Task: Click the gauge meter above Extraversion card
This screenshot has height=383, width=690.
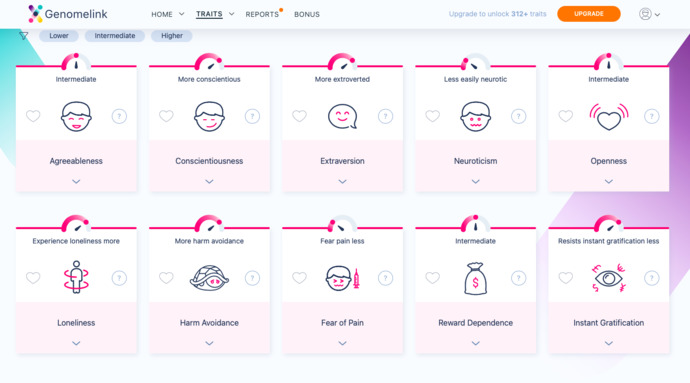Action: click(x=342, y=62)
